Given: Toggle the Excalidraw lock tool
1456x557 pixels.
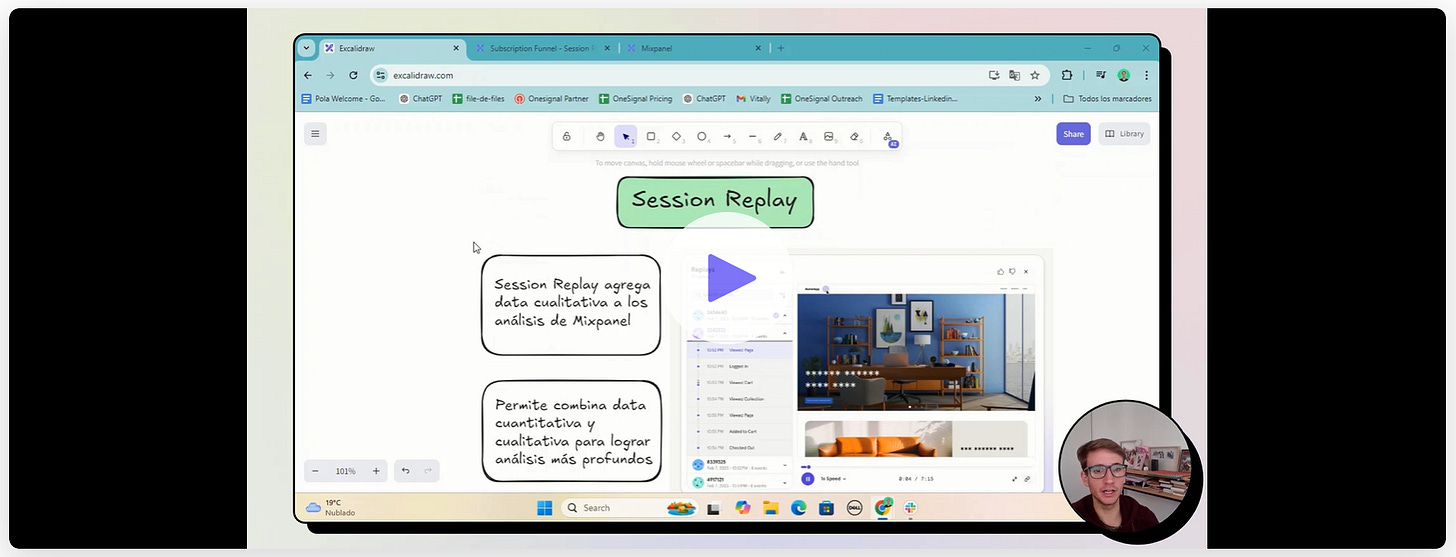Looking at the screenshot, I should (567, 137).
